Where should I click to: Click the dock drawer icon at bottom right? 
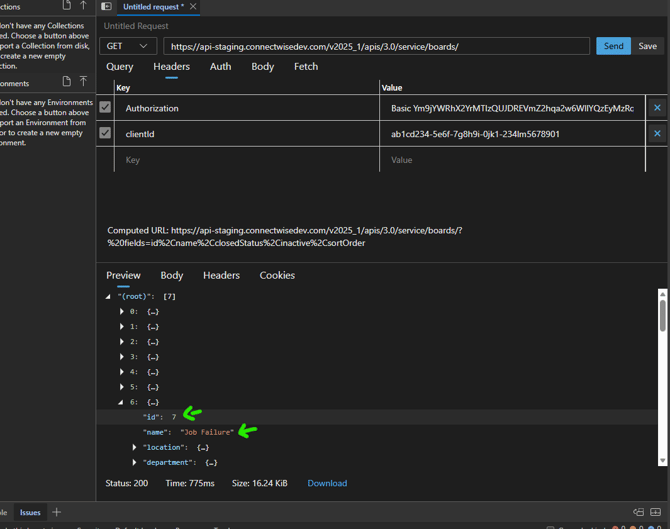(638, 512)
